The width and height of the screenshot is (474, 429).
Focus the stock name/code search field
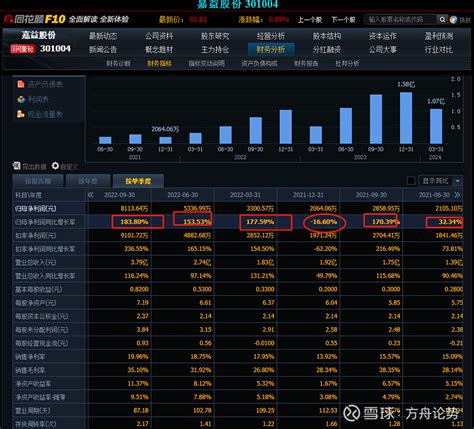(x=399, y=20)
